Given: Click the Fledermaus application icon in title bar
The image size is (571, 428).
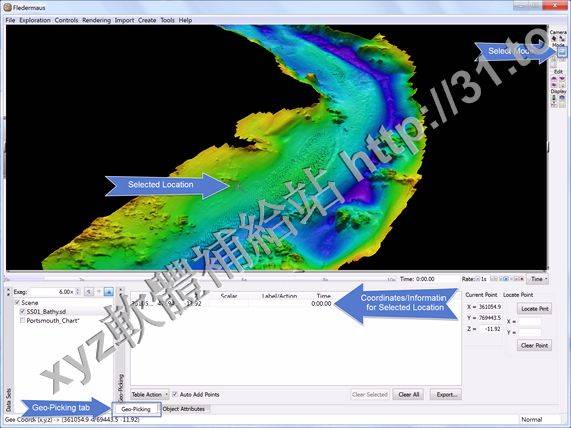Looking at the screenshot, I should [7, 7].
